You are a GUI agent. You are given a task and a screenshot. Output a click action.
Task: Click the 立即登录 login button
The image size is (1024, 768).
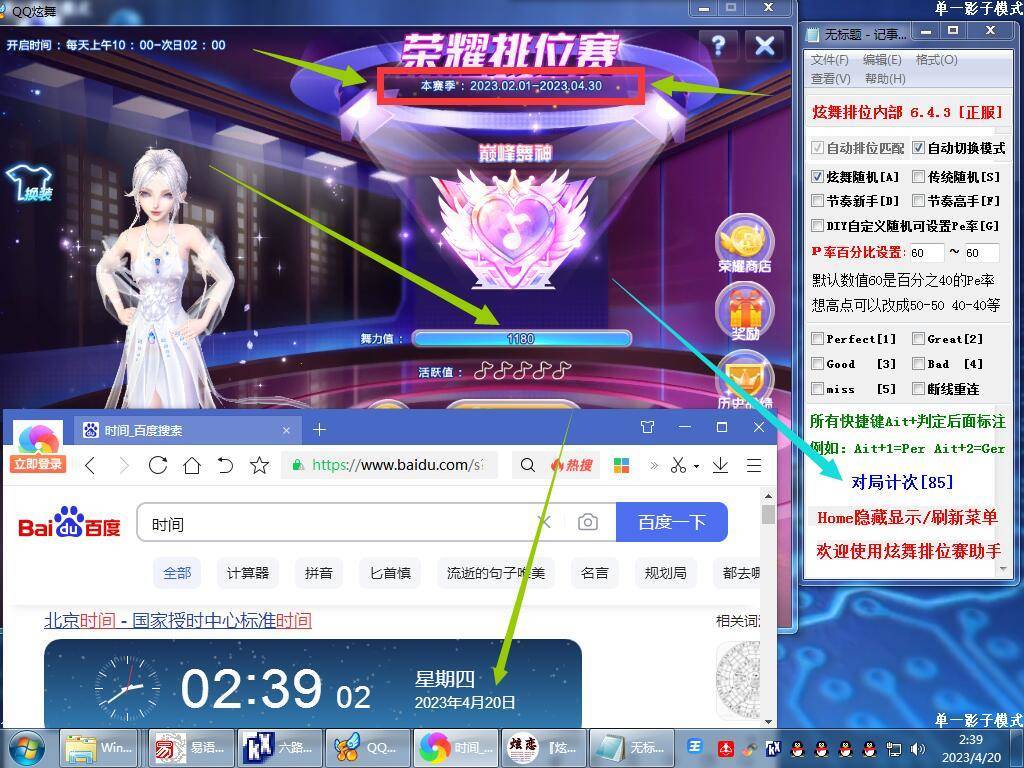[37, 464]
